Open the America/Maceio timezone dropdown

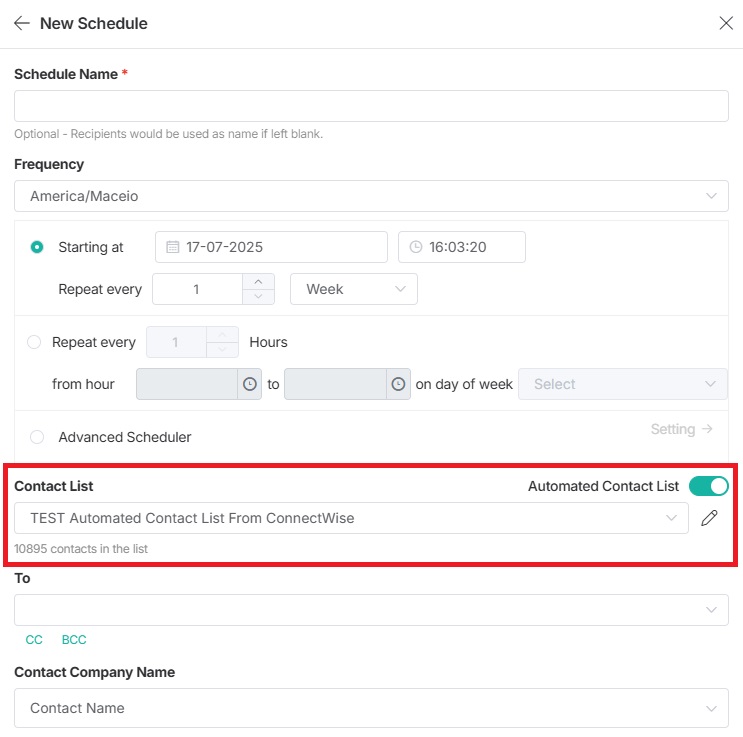pyautogui.click(x=371, y=196)
